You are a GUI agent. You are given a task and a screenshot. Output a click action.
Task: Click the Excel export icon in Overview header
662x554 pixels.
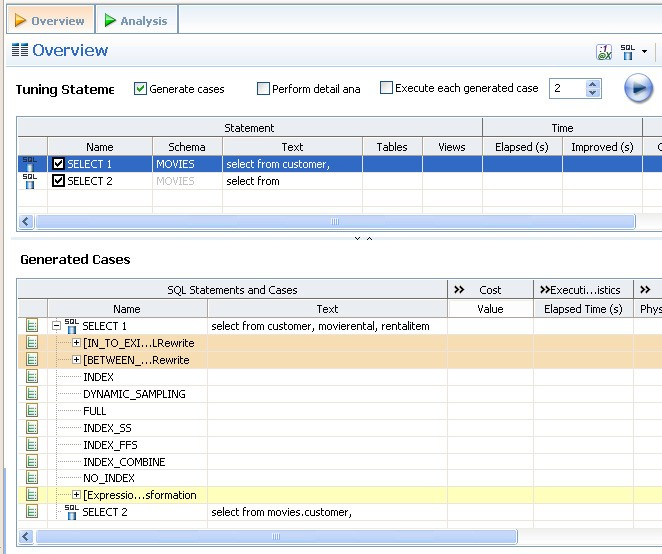pos(604,52)
